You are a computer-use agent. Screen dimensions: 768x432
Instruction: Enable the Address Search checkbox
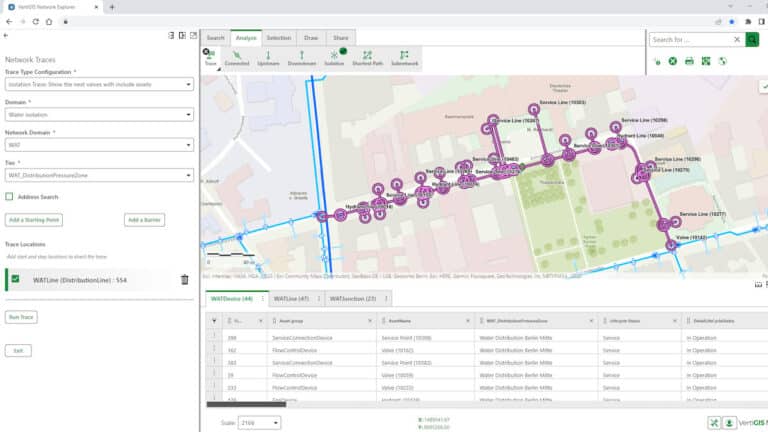(10, 197)
